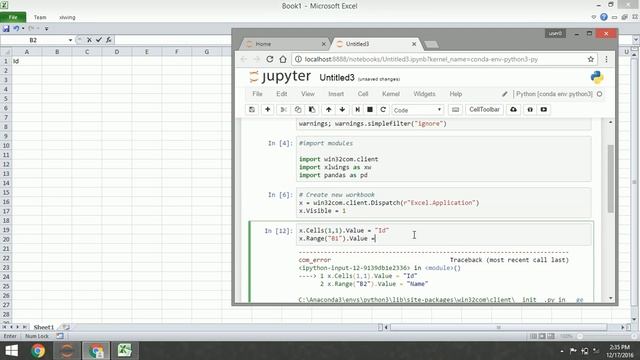Click the Python logo in notebook header
This screenshot has height=360, width=640.
point(597,78)
